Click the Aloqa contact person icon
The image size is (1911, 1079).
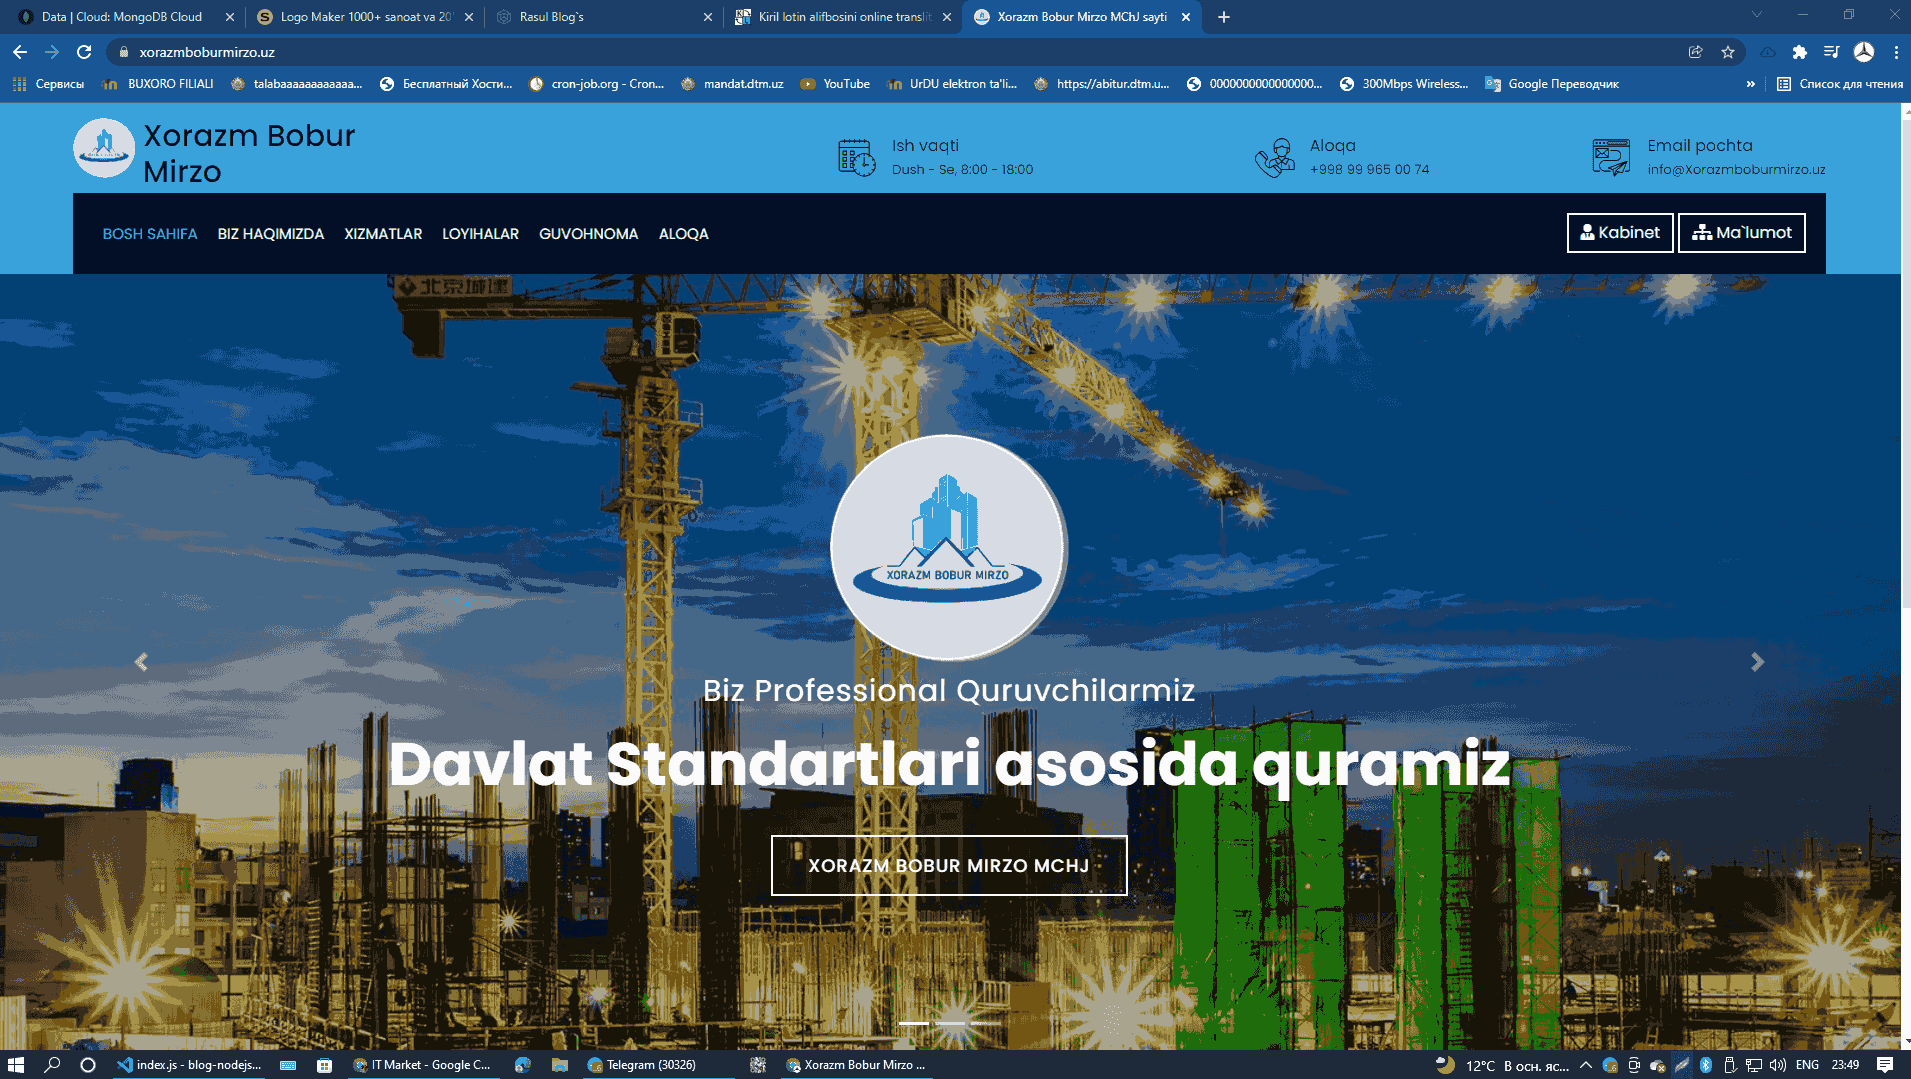(x=1274, y=157)
